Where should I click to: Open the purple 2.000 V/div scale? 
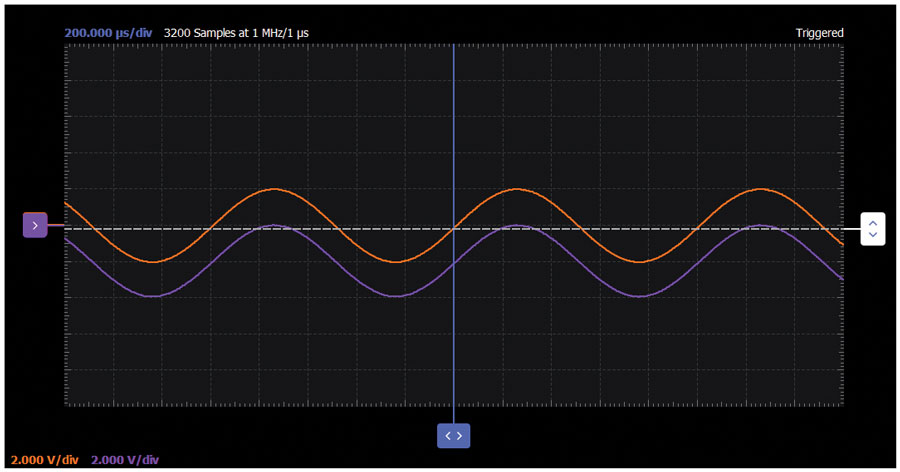click(x=125, y=459)
